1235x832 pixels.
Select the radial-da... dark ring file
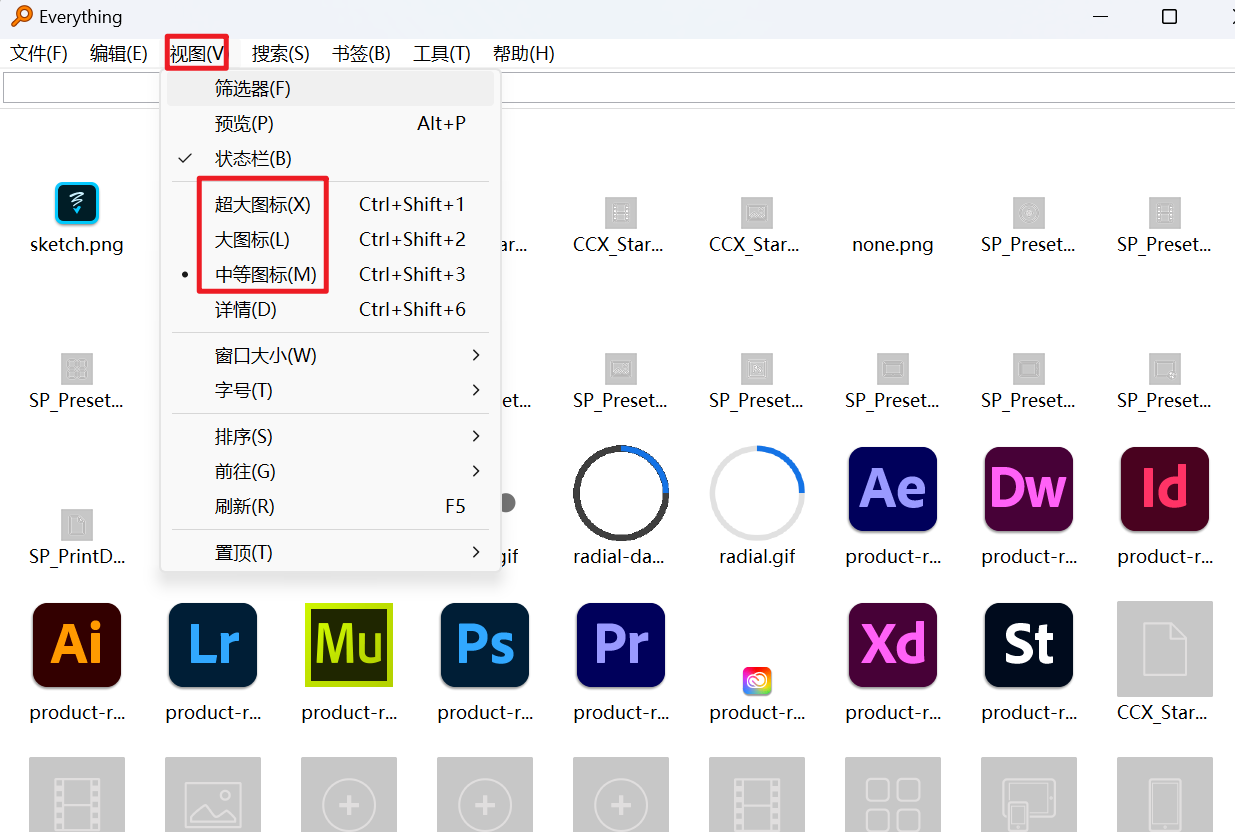(x=621, y=493)
